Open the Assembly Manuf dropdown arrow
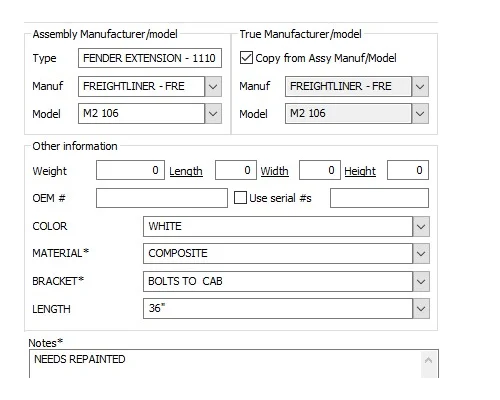This screenshot has width=500, height=400. 213,86
